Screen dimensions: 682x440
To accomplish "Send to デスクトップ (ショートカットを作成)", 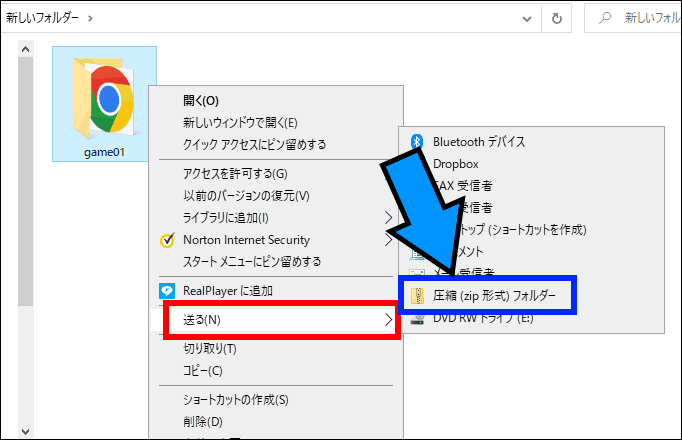I will coord(532,230).
